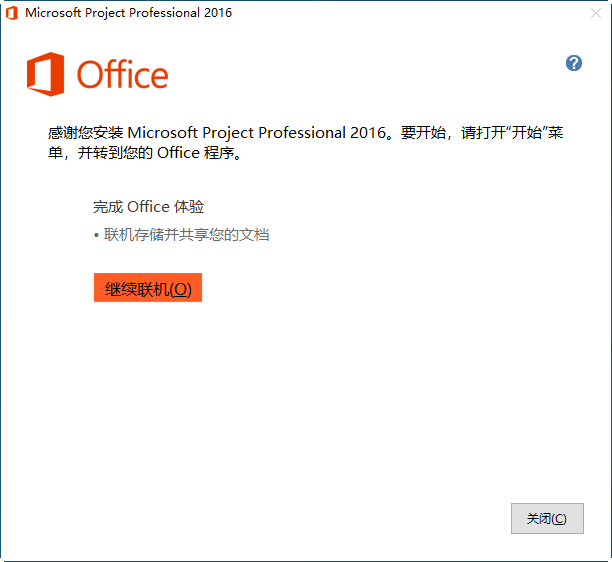Click the quoted "开始" word in message
Viewport: 612px width, 562px height.
[x=525, y=133]
